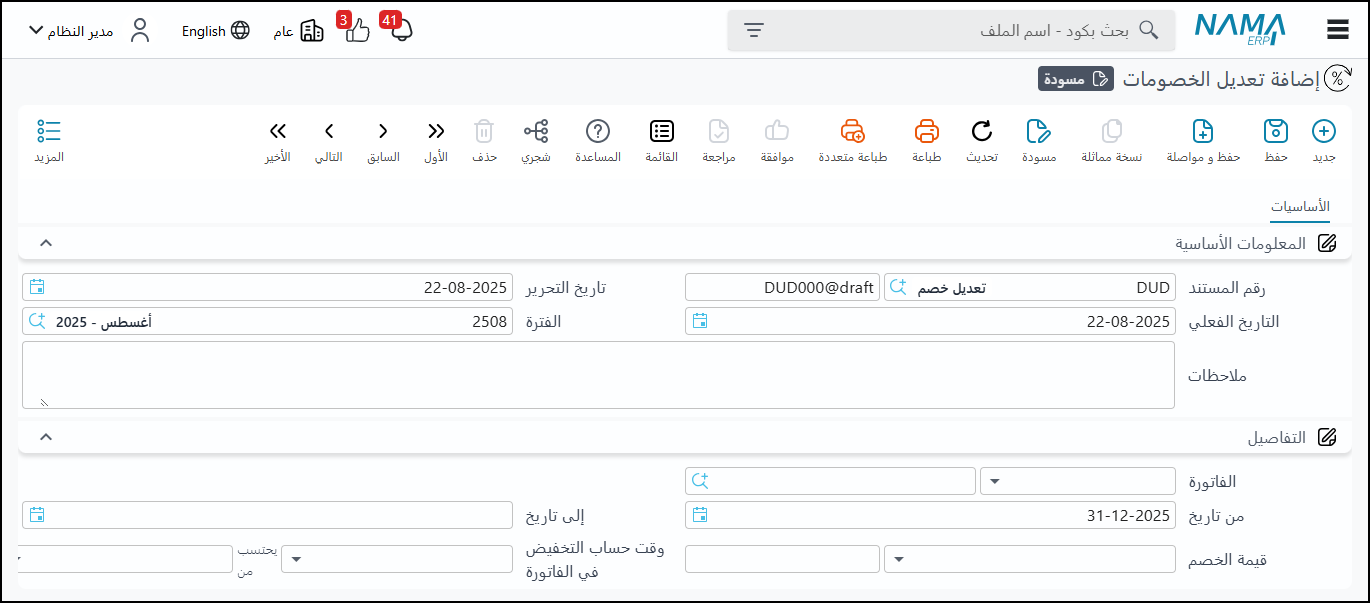Click the List (القائمة) icon
This screenshot has height=603, width=1370.
coord(661,132)
